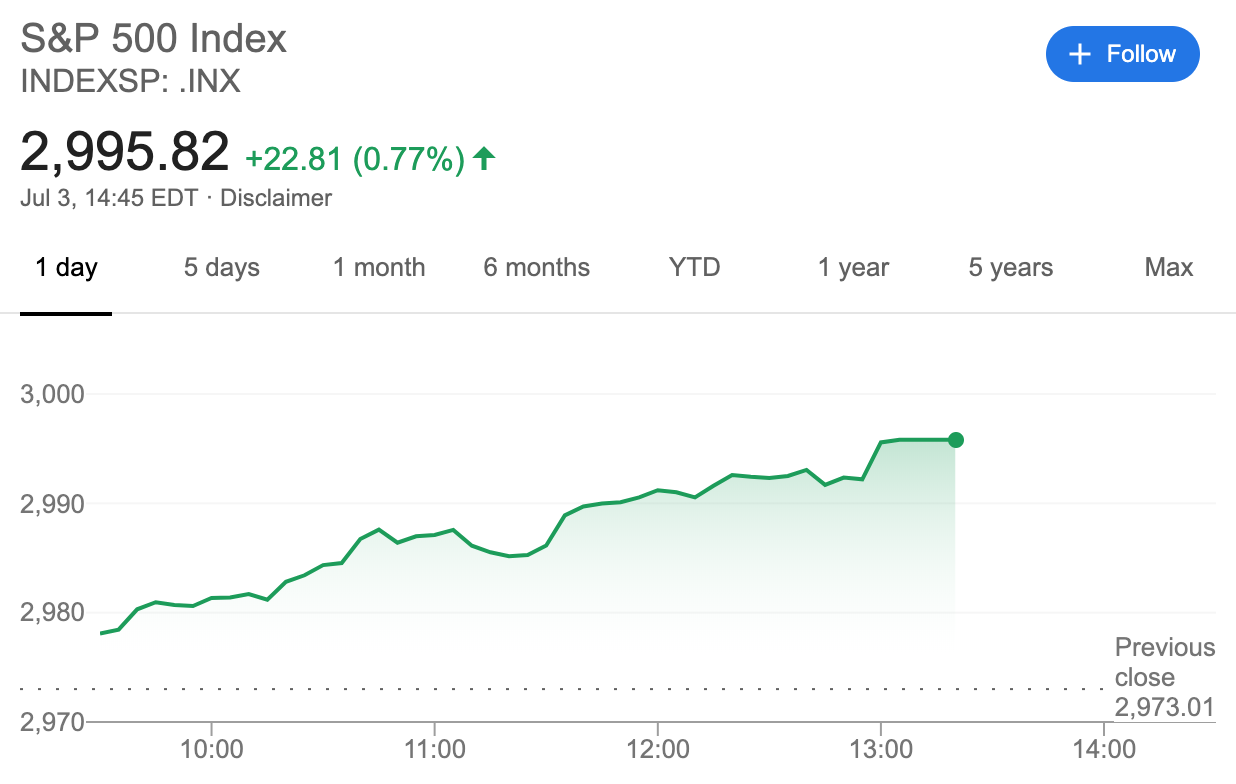Select the YTD tab
Viewport: 1236px width, 784px height.
[694, 268]
